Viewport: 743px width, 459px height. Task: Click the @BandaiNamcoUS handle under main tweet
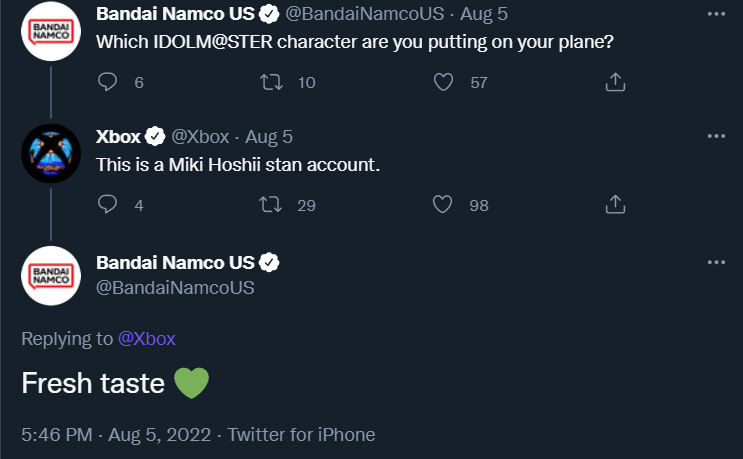point(175,288)
